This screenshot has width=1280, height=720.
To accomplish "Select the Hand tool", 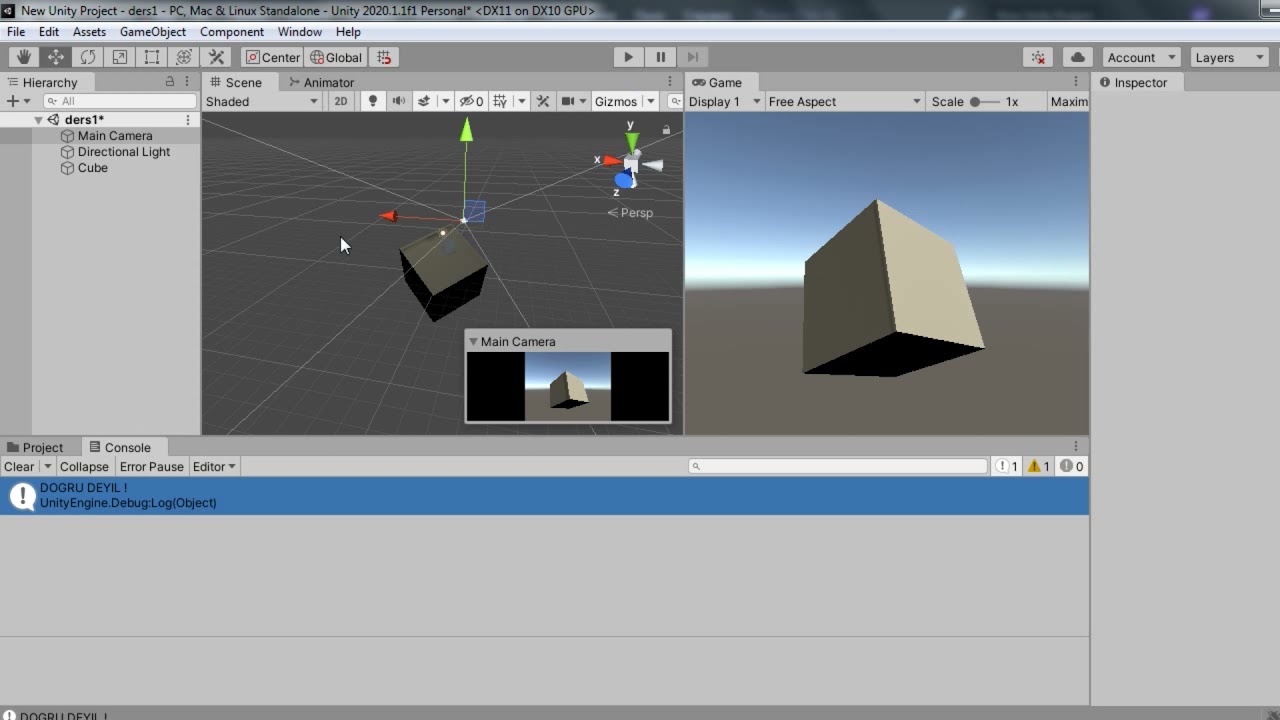I will click(x=24, y=57).
